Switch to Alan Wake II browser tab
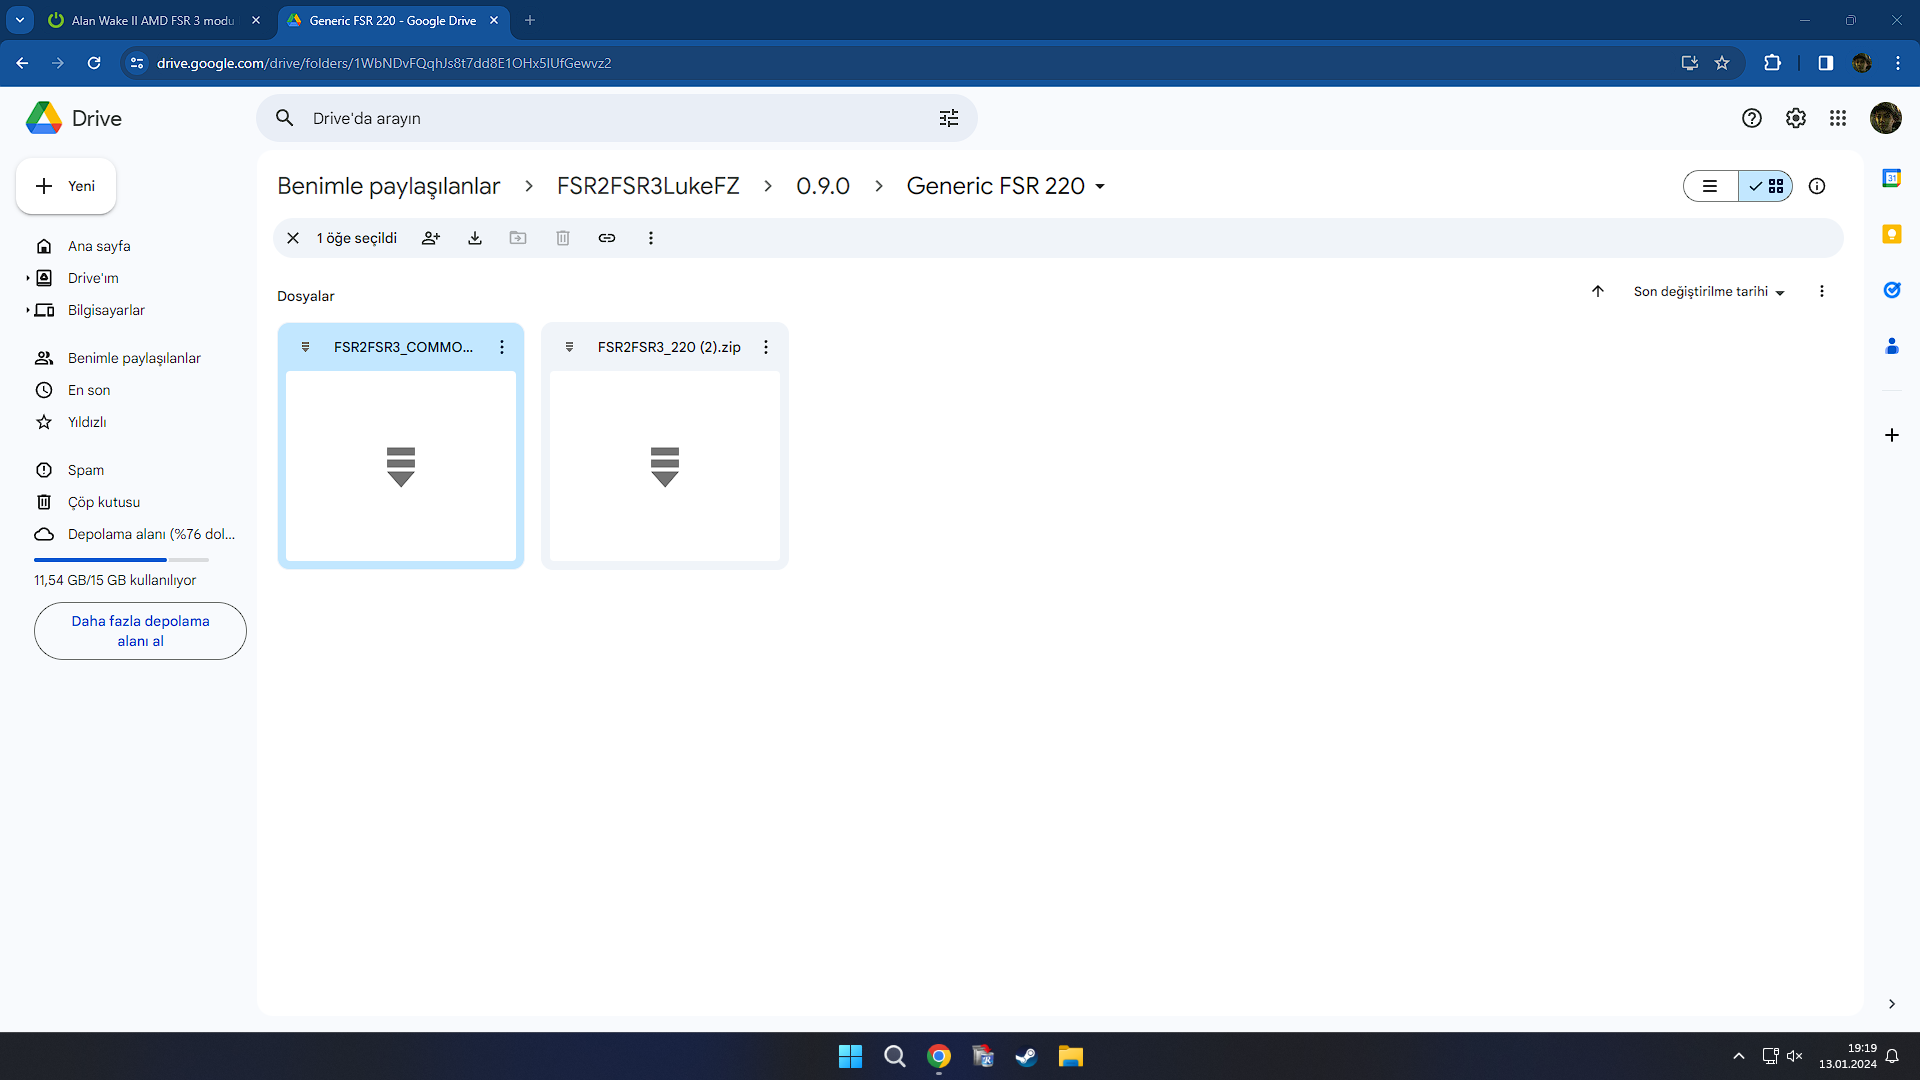 coord(153,20)
